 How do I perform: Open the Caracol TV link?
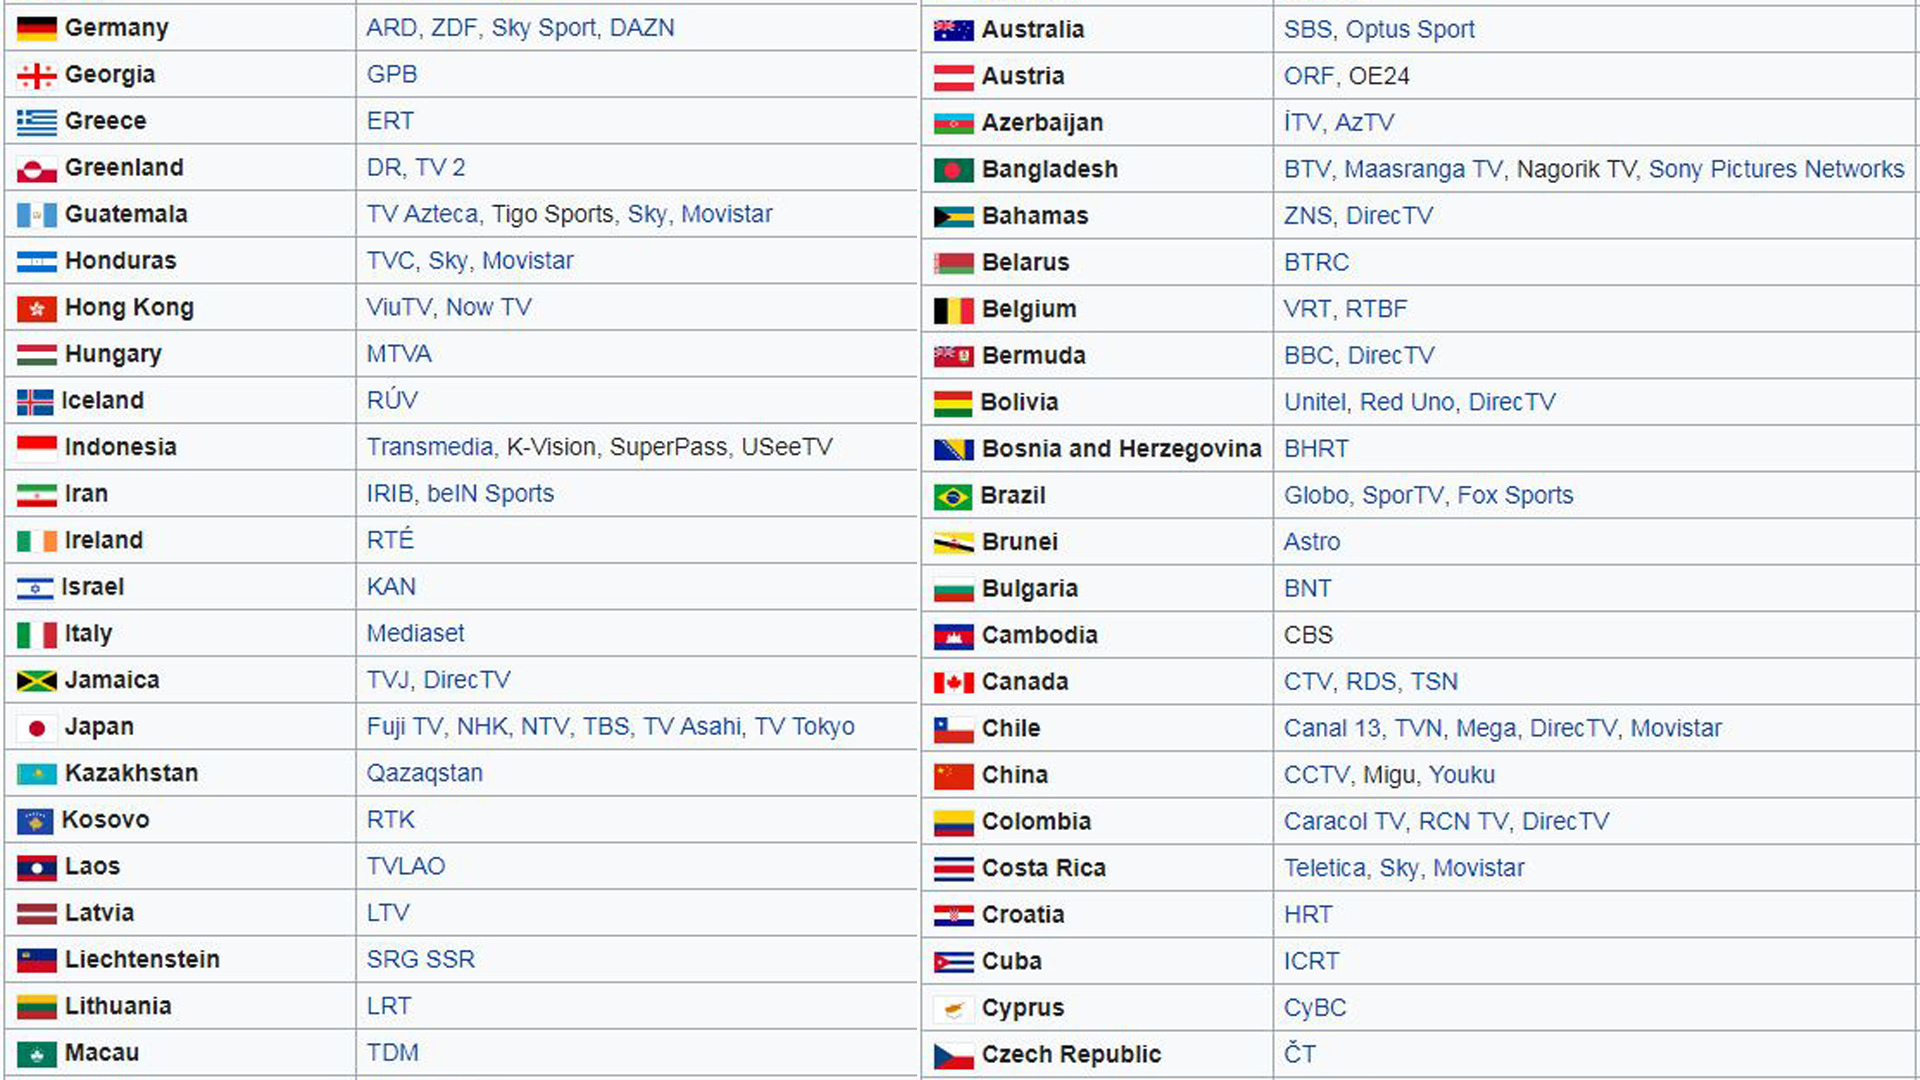pyautogui.click(x=1344, y=821)
